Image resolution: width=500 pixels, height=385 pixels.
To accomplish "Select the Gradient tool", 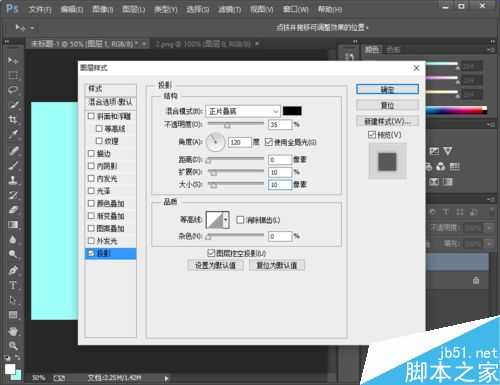I will 13,225.
